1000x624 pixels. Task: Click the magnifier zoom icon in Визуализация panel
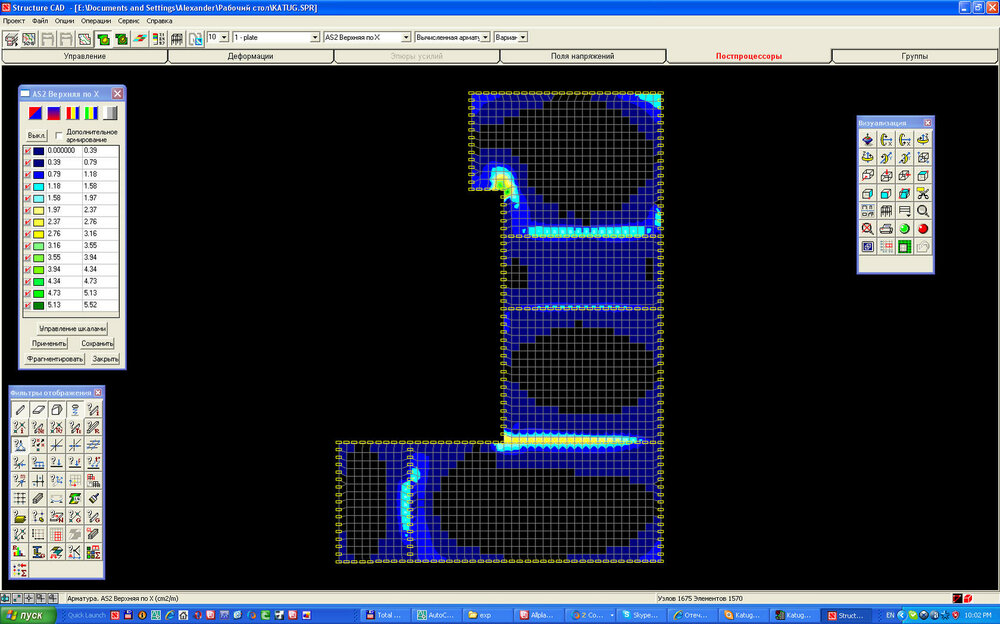click(922, 211)
